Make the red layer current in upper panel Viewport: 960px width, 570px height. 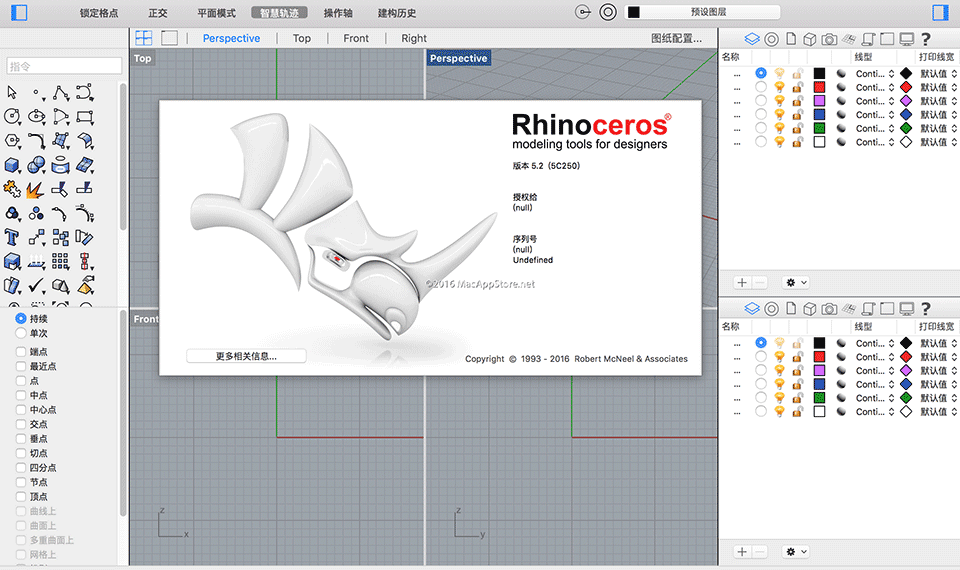click(760, 87)
